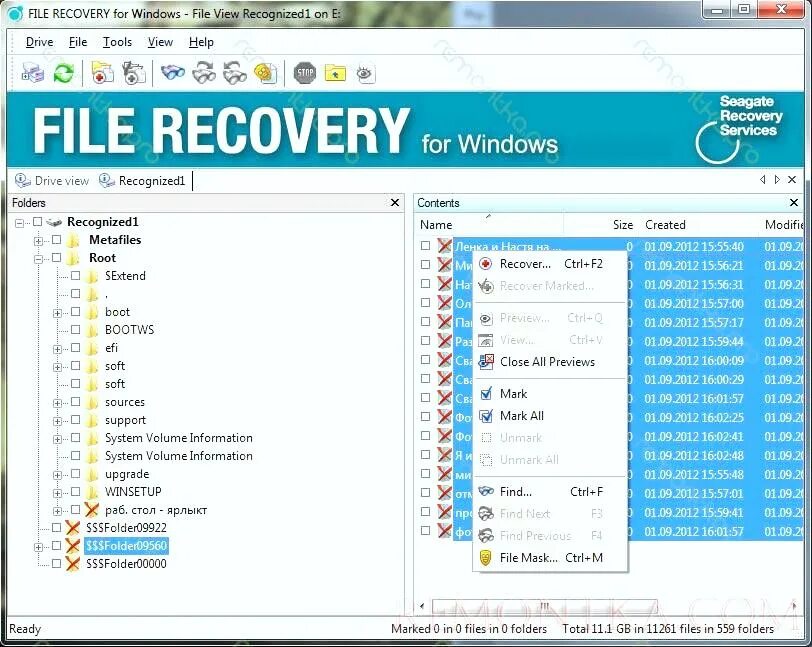The width and height of the screenshot is (812, 647).
Task: Check the Root folder checkbox
Action: pyautogui.click(x=56, y=258)
